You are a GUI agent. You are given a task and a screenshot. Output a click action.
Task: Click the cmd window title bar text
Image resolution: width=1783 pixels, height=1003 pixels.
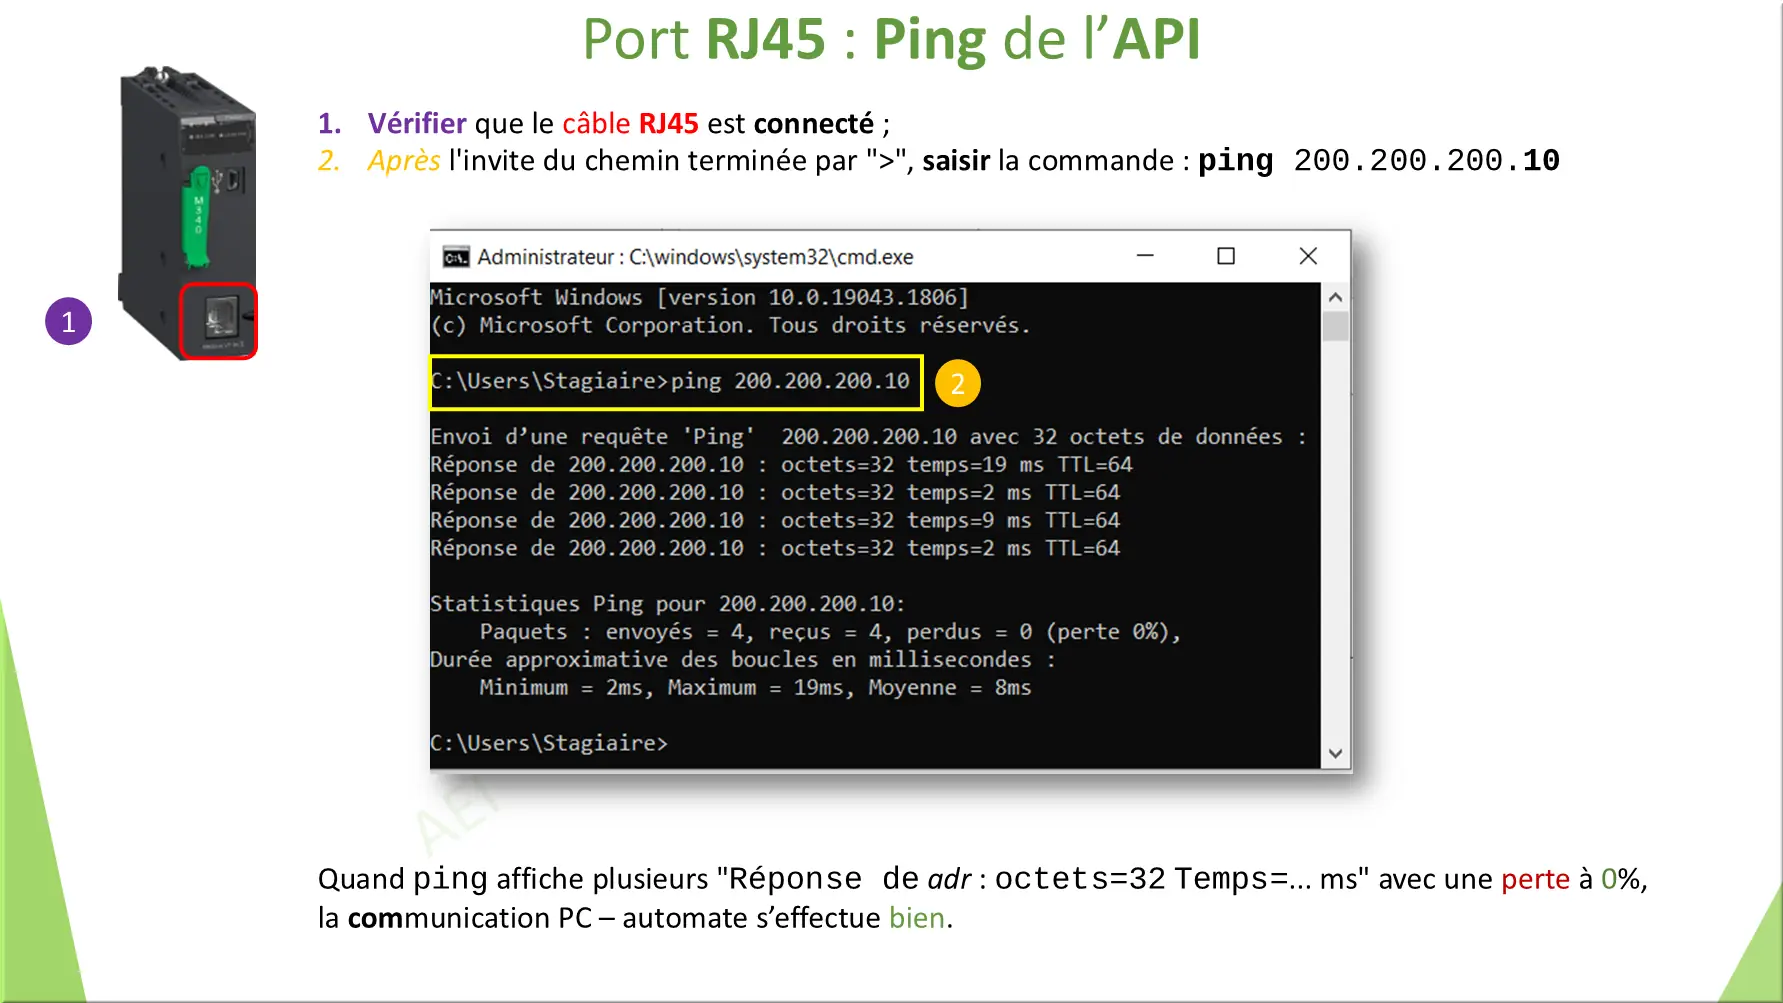point(695,257)
